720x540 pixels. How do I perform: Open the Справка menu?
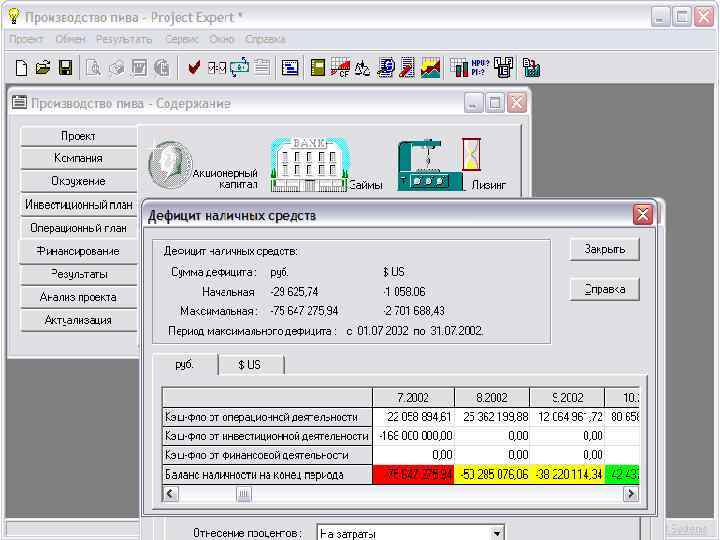pyautogui.click(x=265, y=39)
